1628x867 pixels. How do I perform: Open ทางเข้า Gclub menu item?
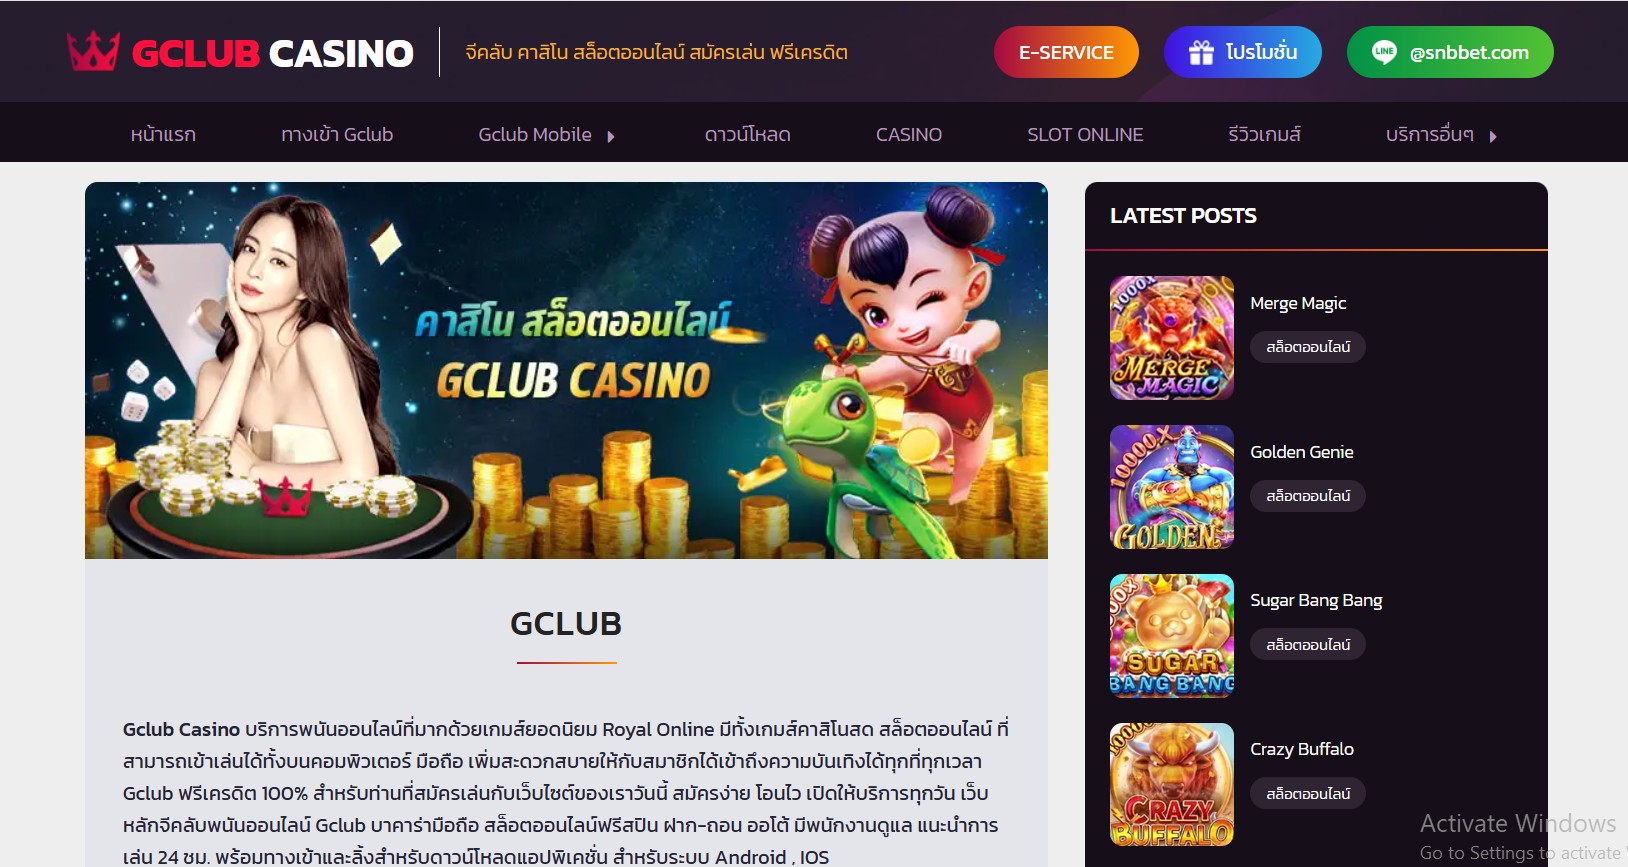337,134
